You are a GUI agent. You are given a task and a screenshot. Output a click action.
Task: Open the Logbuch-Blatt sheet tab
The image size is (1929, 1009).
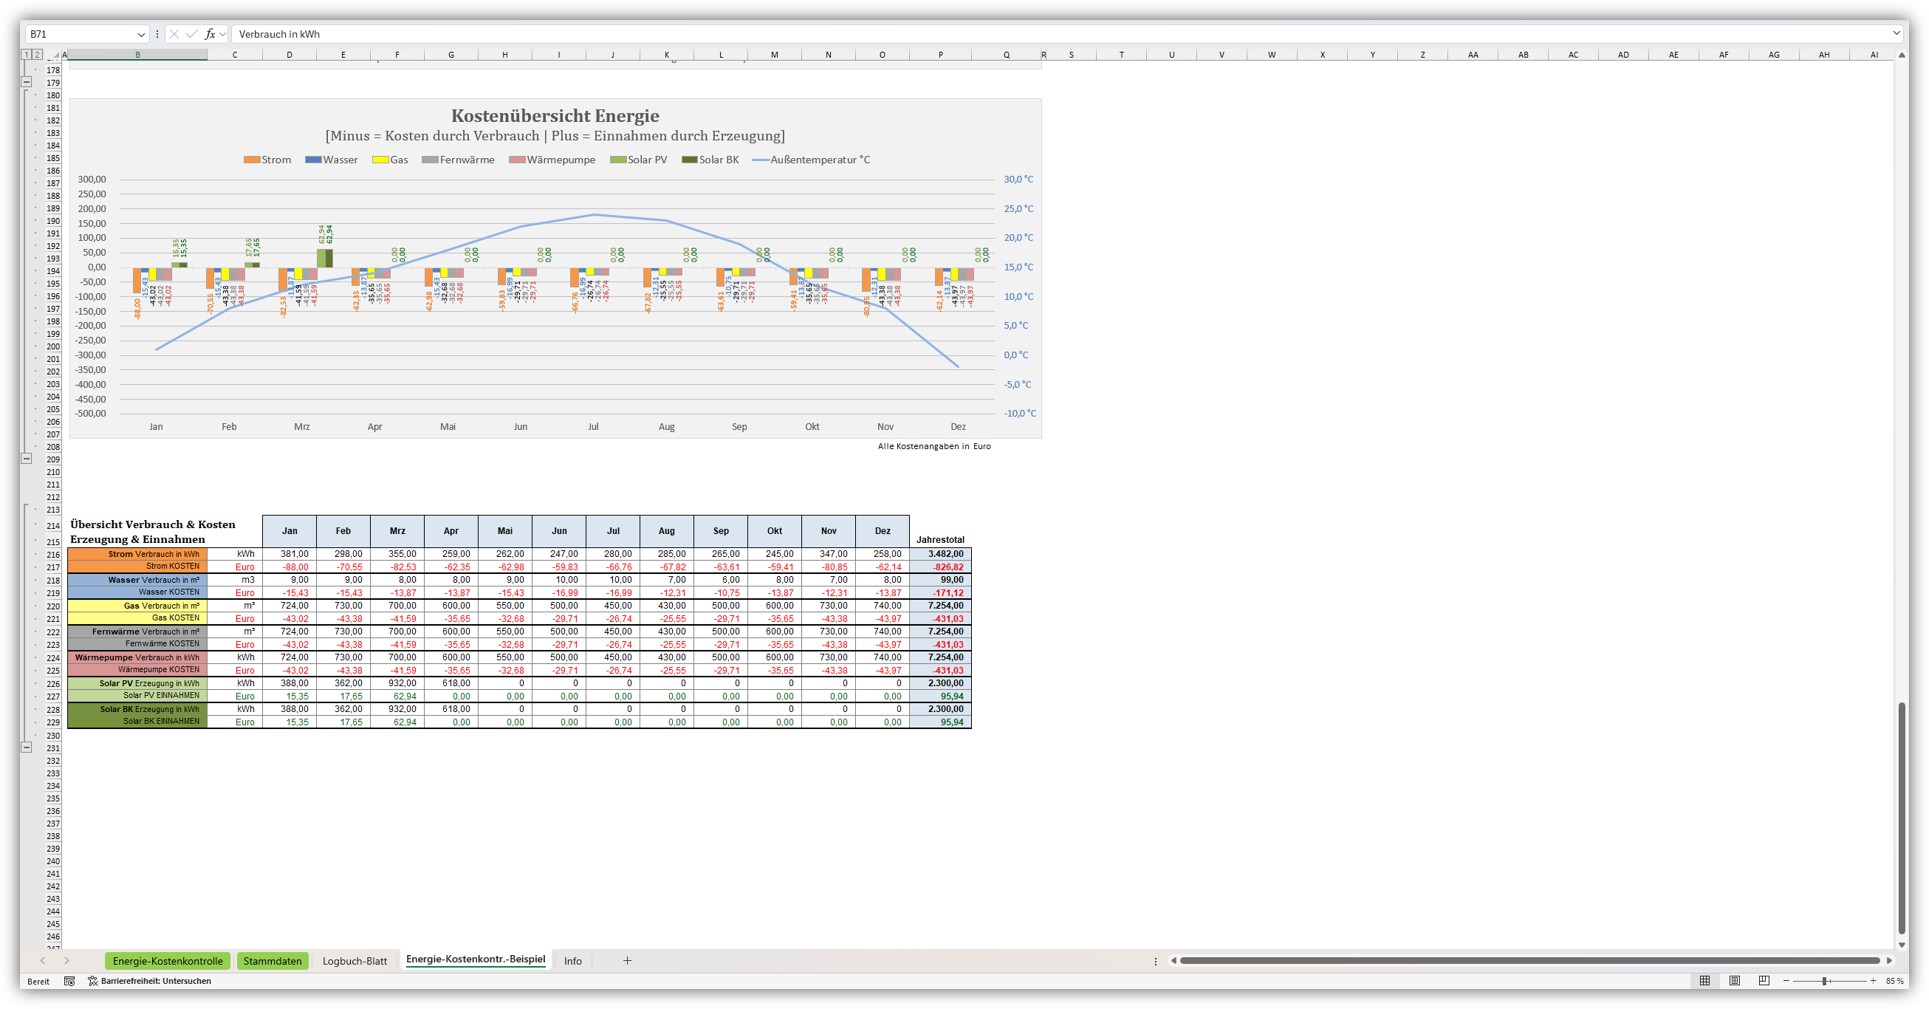[354, 961]
